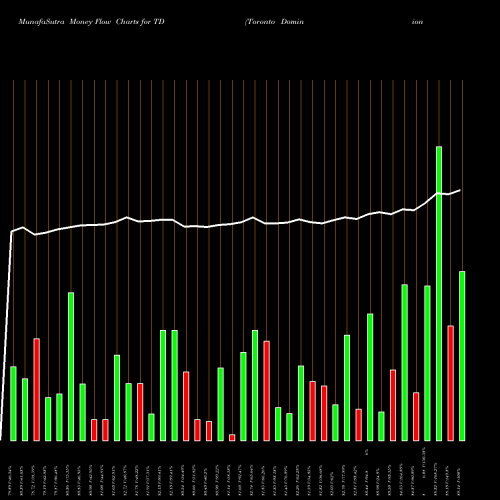Select the tallest green money flow bar

pyautogui.click(x=439, y=294)
